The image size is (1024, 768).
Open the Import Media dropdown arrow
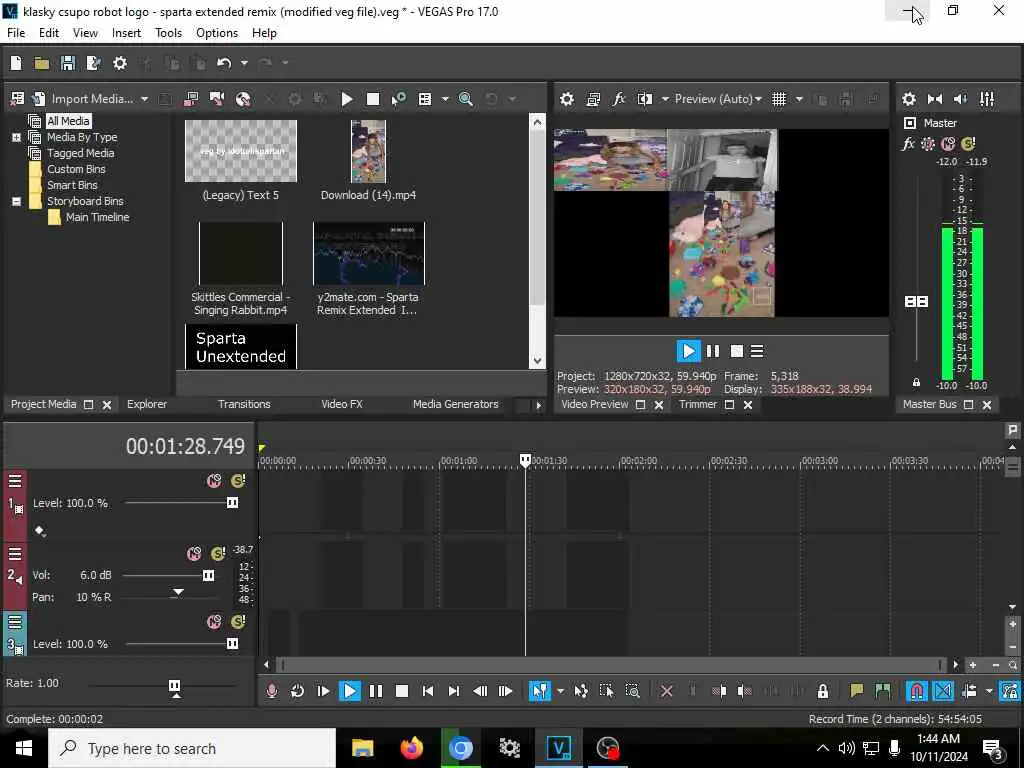144,99
